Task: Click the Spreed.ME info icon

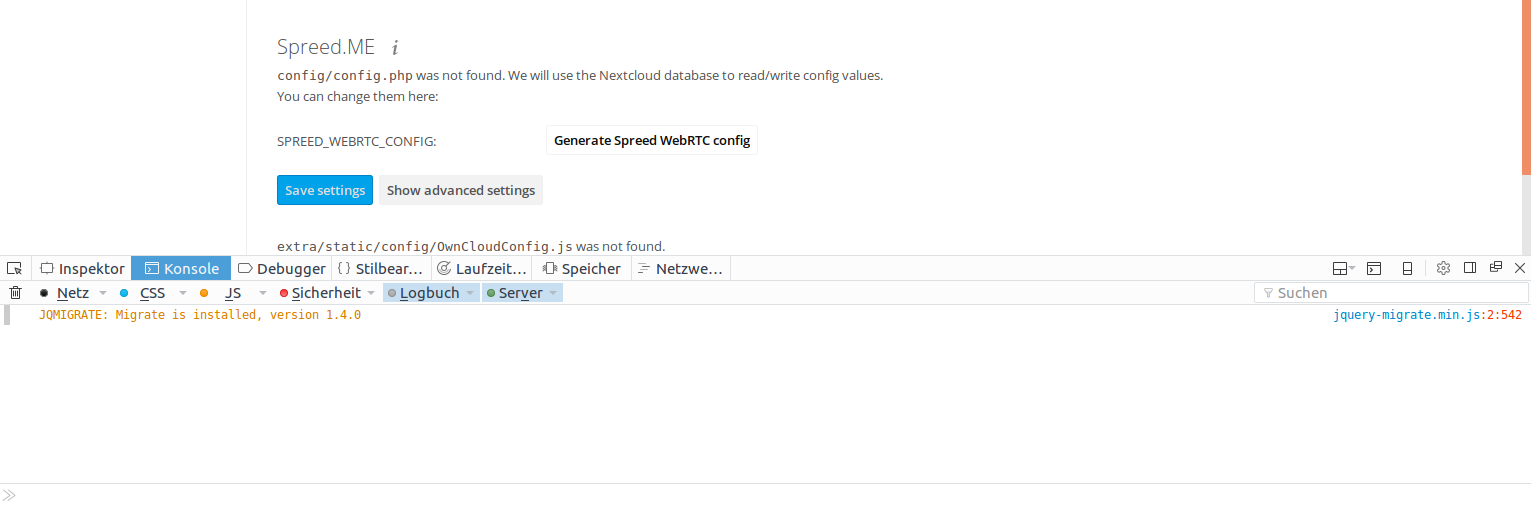Action: point(395,47)
